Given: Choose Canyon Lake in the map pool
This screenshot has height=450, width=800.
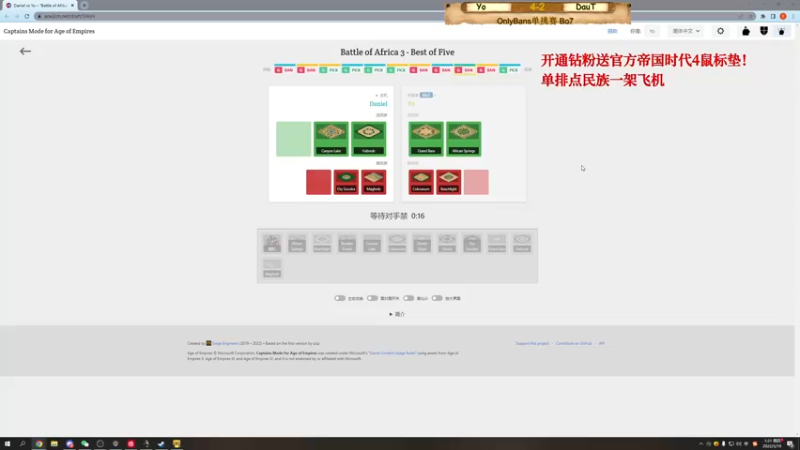Looking at the screenshot, I should [x=372, y=243].
